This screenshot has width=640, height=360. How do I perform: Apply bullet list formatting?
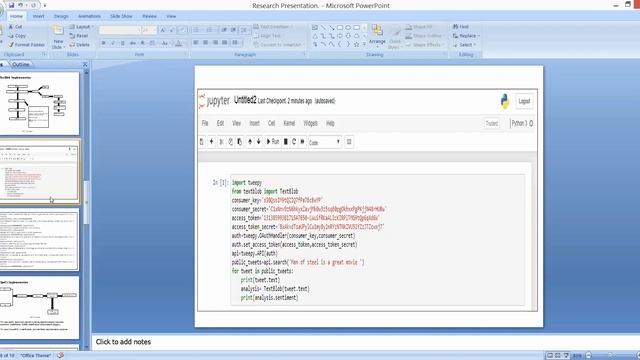tap(197, 30)
